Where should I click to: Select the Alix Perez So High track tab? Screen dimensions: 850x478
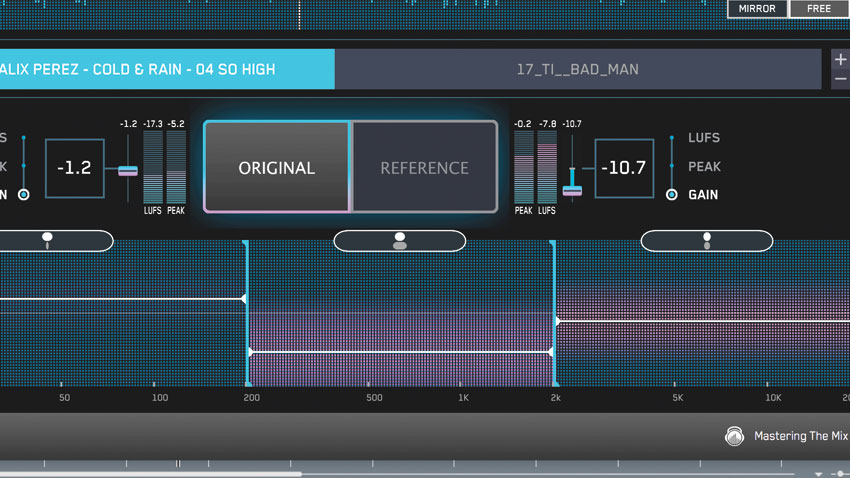[x=167, y=69]
